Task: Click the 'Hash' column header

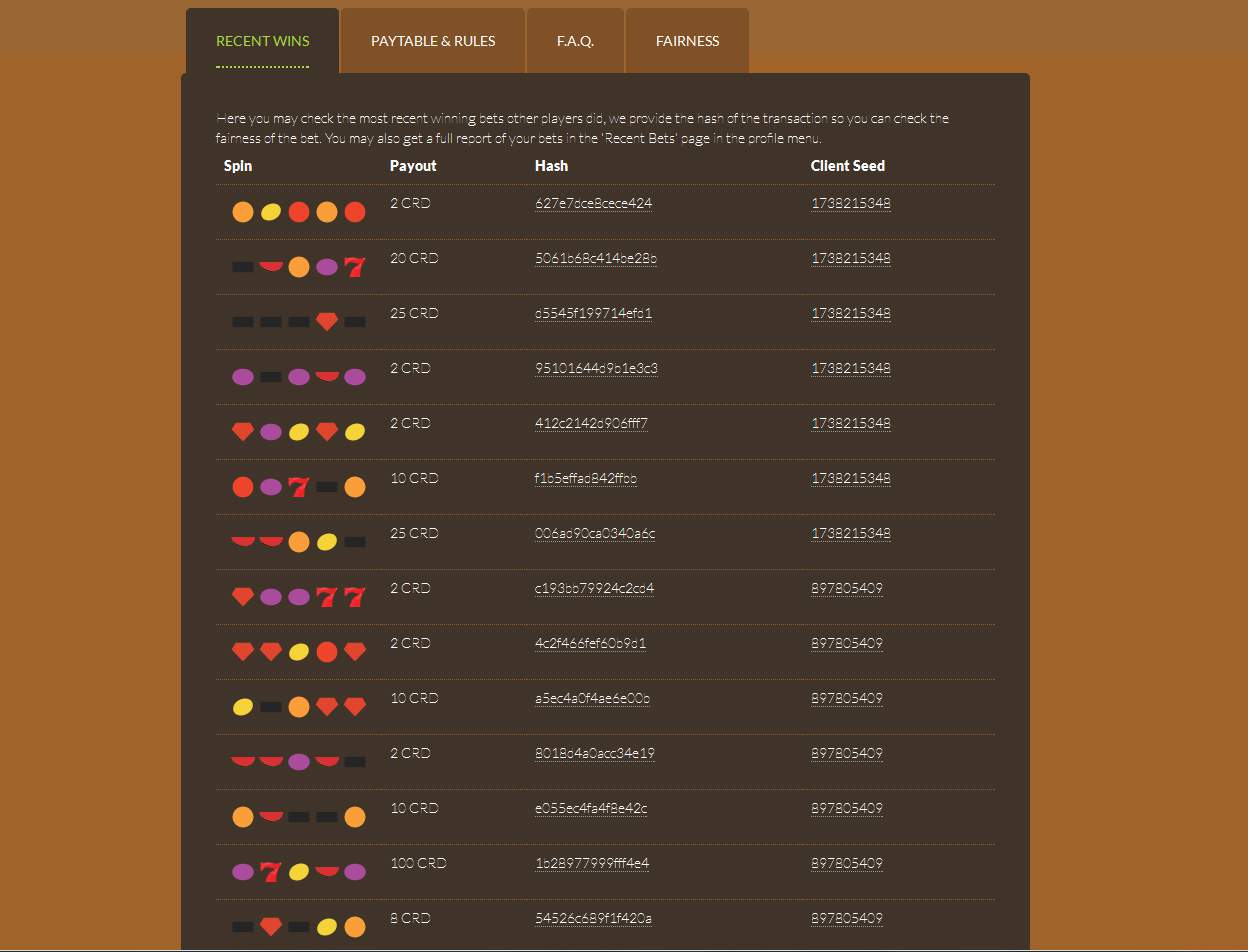Action: click(551, 166)
